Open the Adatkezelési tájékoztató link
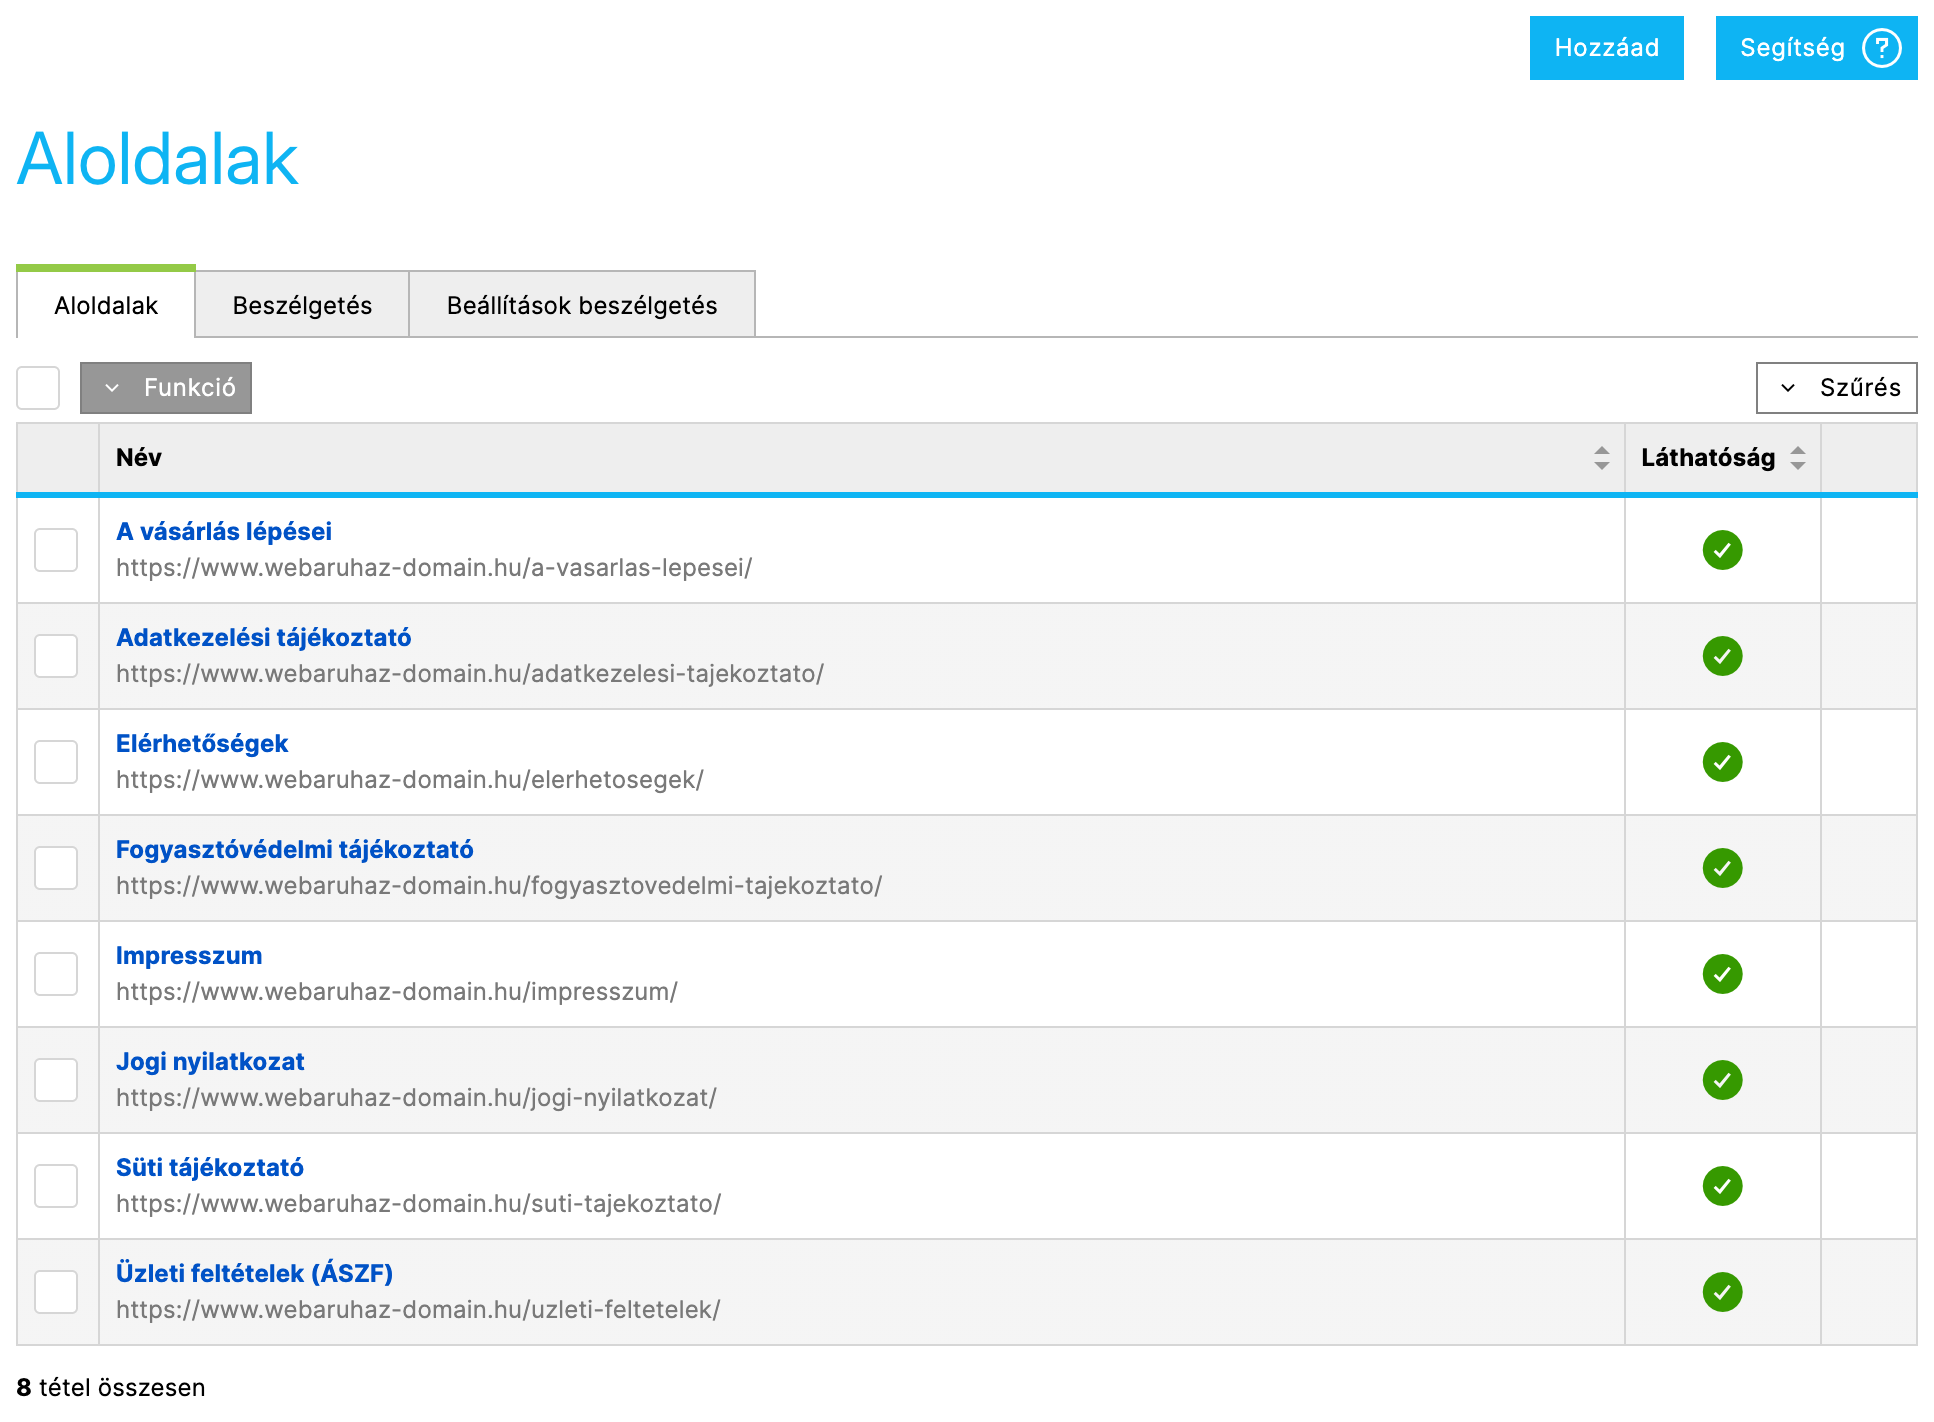 click(264, 637)
